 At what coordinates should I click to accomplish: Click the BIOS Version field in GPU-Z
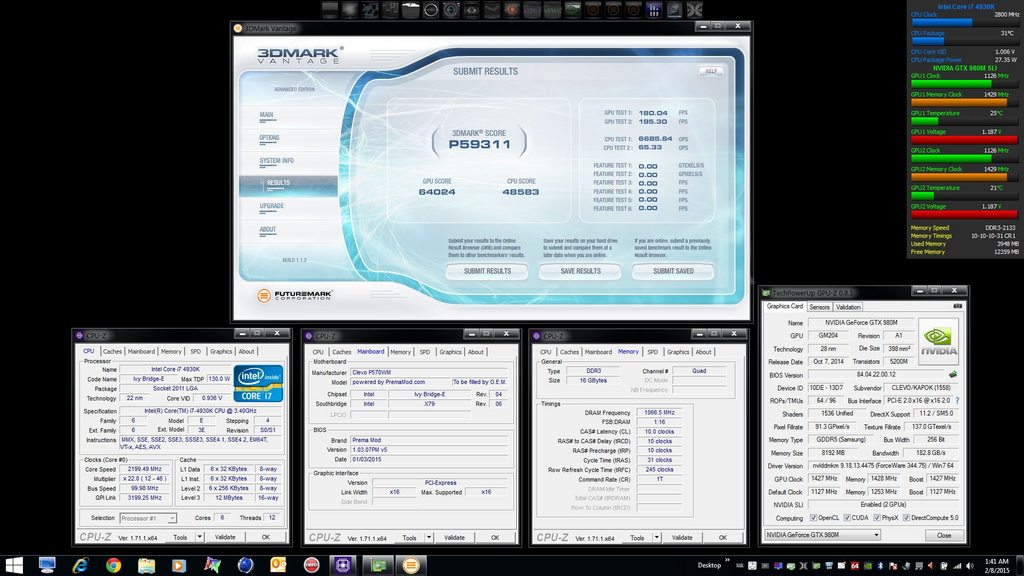(876, 375)
